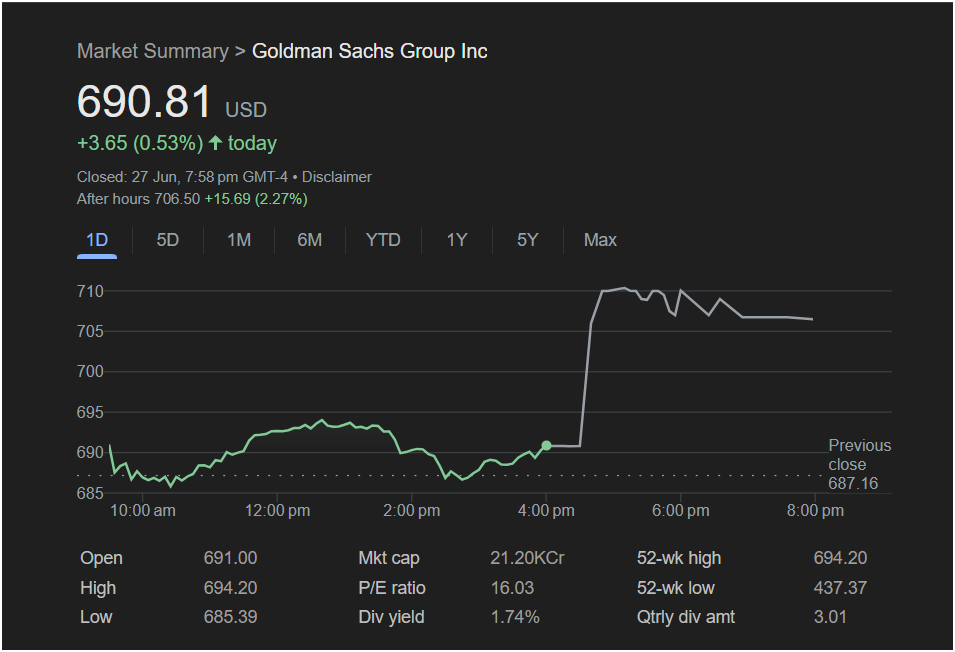Open the 1M chart range
Screen dimensions: 955x652
(239, 240)
